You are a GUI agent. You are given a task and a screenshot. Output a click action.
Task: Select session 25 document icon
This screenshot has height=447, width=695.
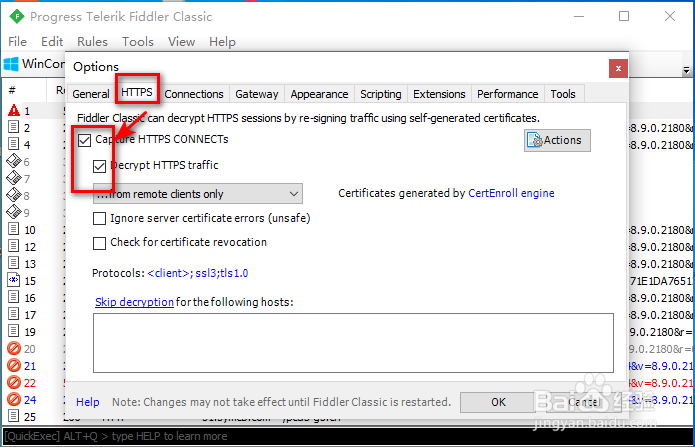pos(14,416)
